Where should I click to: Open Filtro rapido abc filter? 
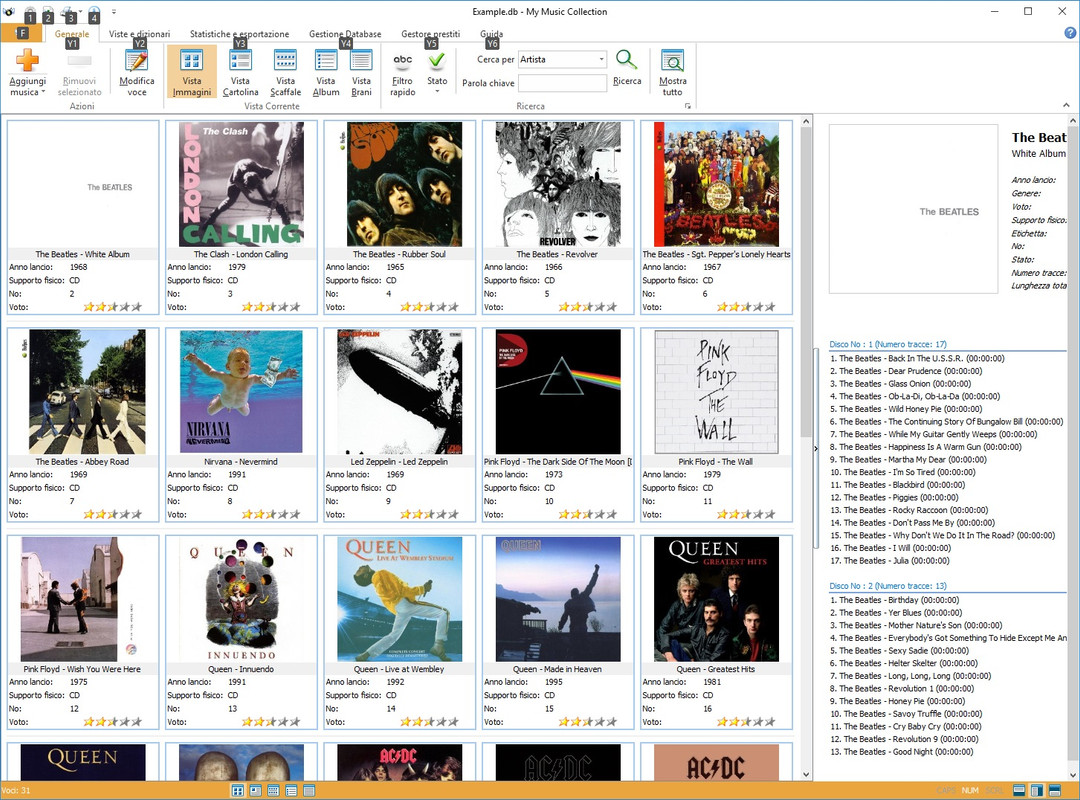click(403, 73)
